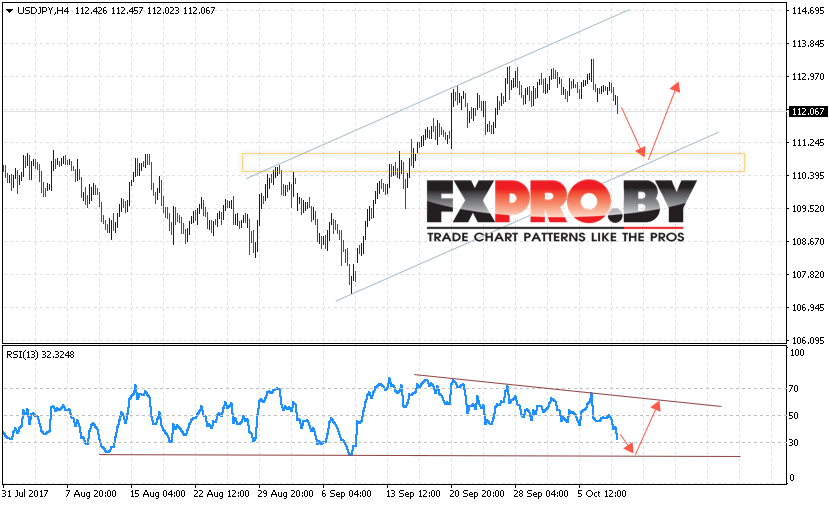This screenshot has width=829, height=505.
Task: Select the 111.245 price axis value
Action: click(x=808, y=143)
